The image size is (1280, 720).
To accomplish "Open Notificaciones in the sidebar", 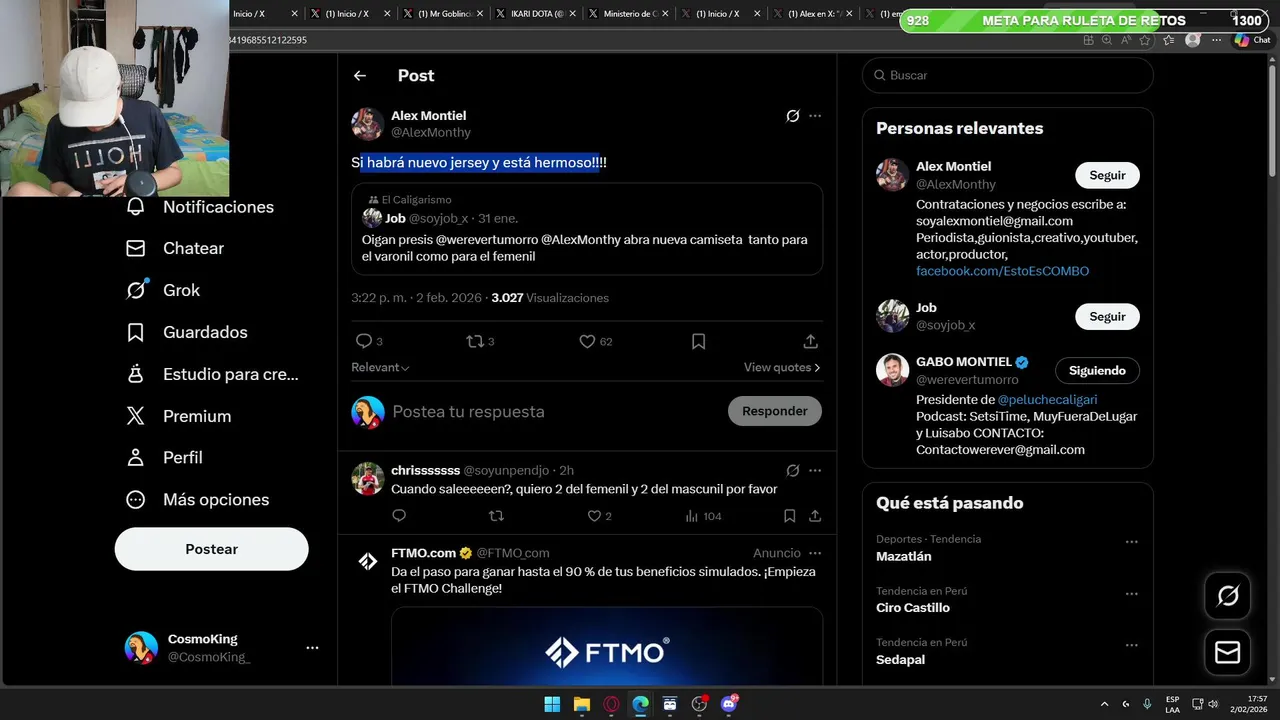I will 200,207.
